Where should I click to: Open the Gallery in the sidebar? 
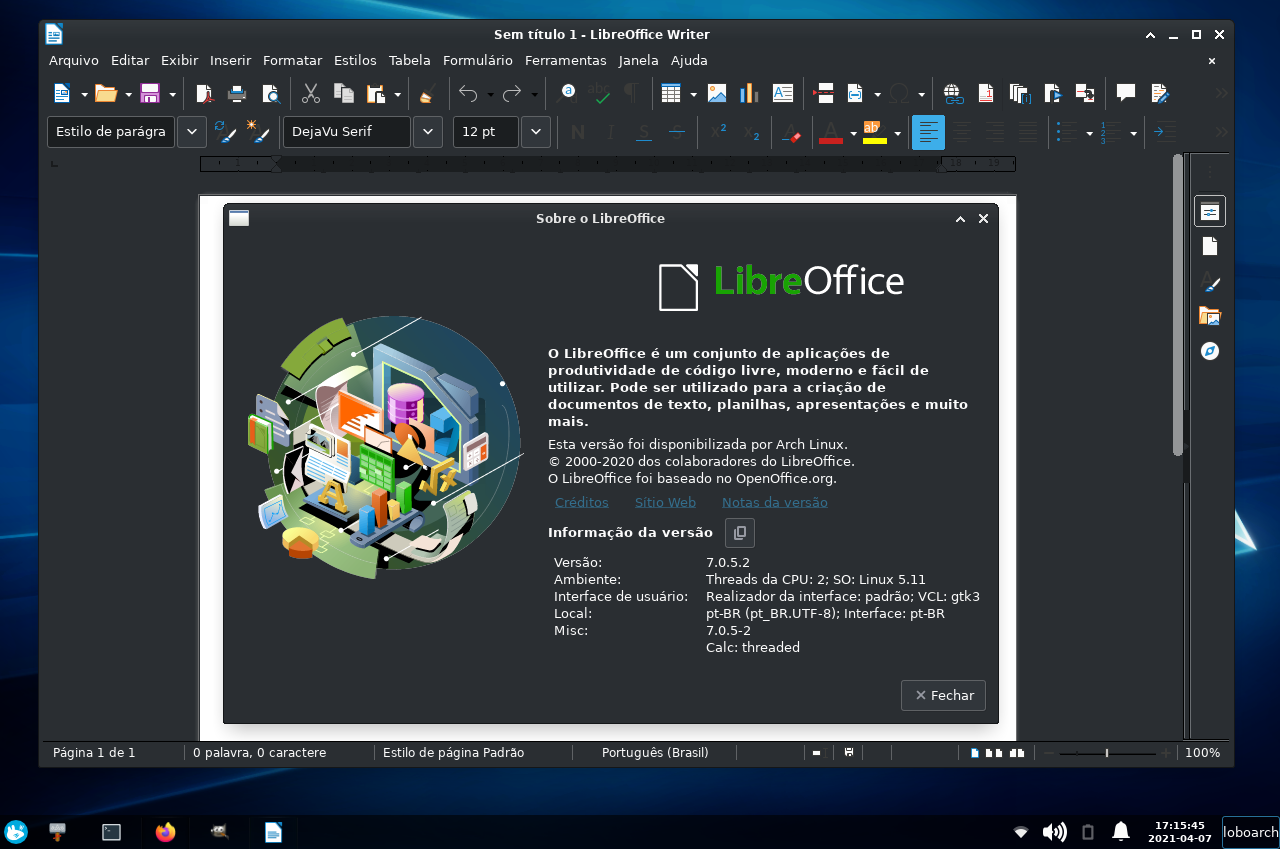[x=1209, y=316]
